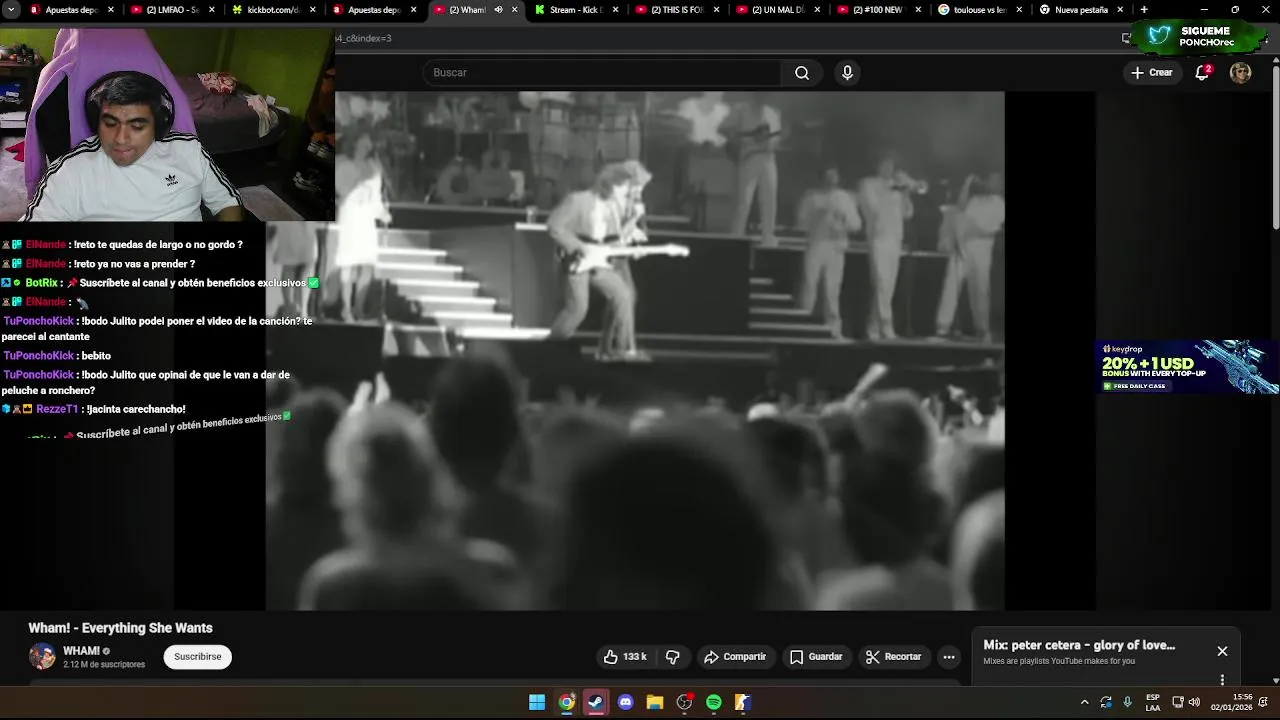
Task: Open the Windows notification center icon
Action: pos(1264,702)
